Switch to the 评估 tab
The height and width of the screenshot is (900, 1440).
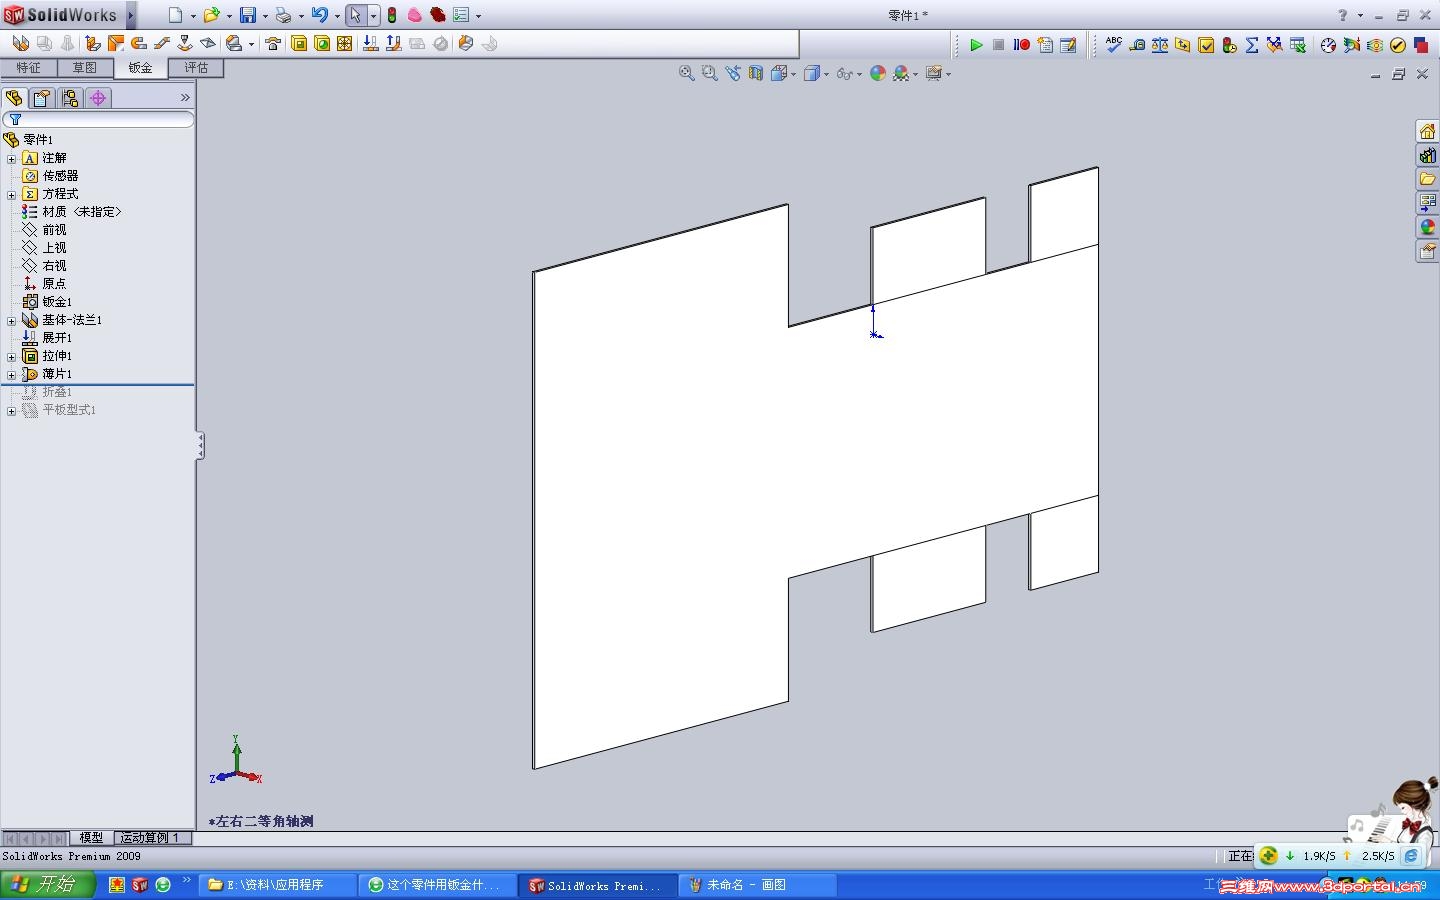coord(196,68)
